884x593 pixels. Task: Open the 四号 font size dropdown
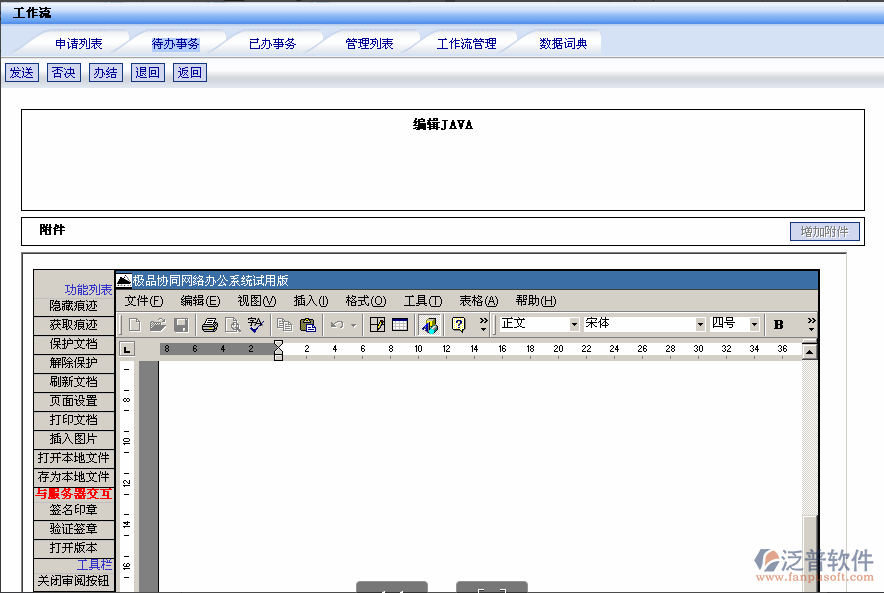[754, 324]
